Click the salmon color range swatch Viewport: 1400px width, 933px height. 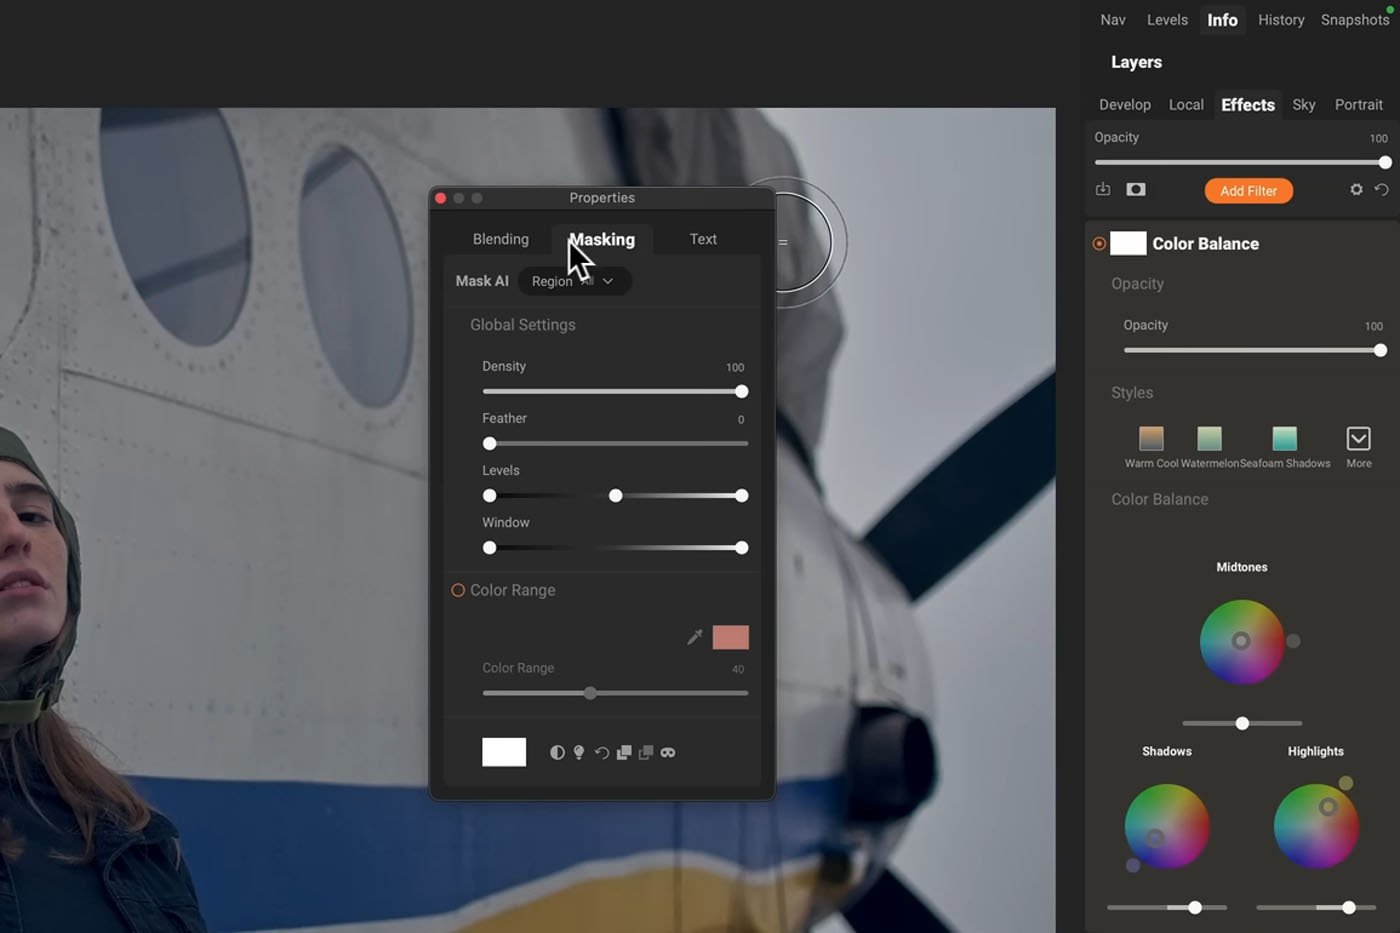pos(731,637)
